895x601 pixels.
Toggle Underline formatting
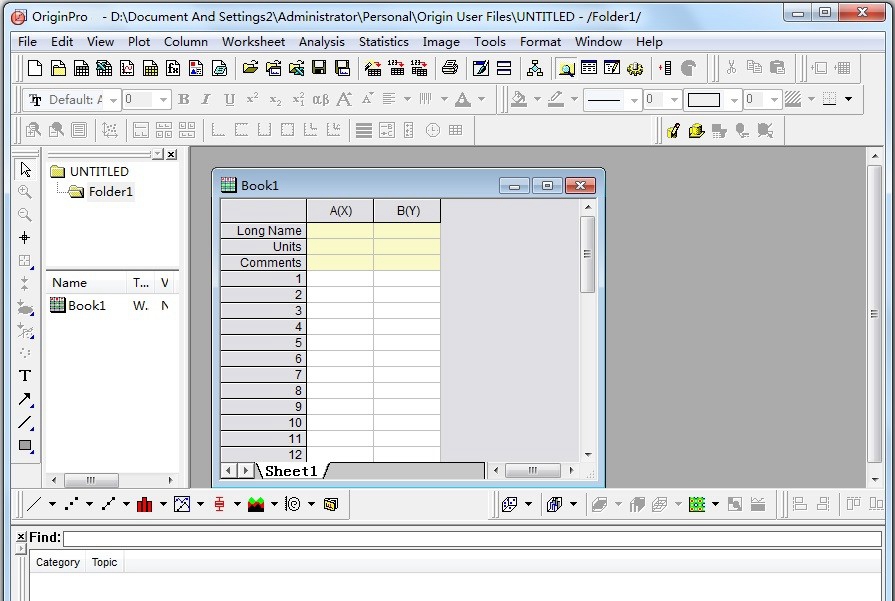pos(229,99)
